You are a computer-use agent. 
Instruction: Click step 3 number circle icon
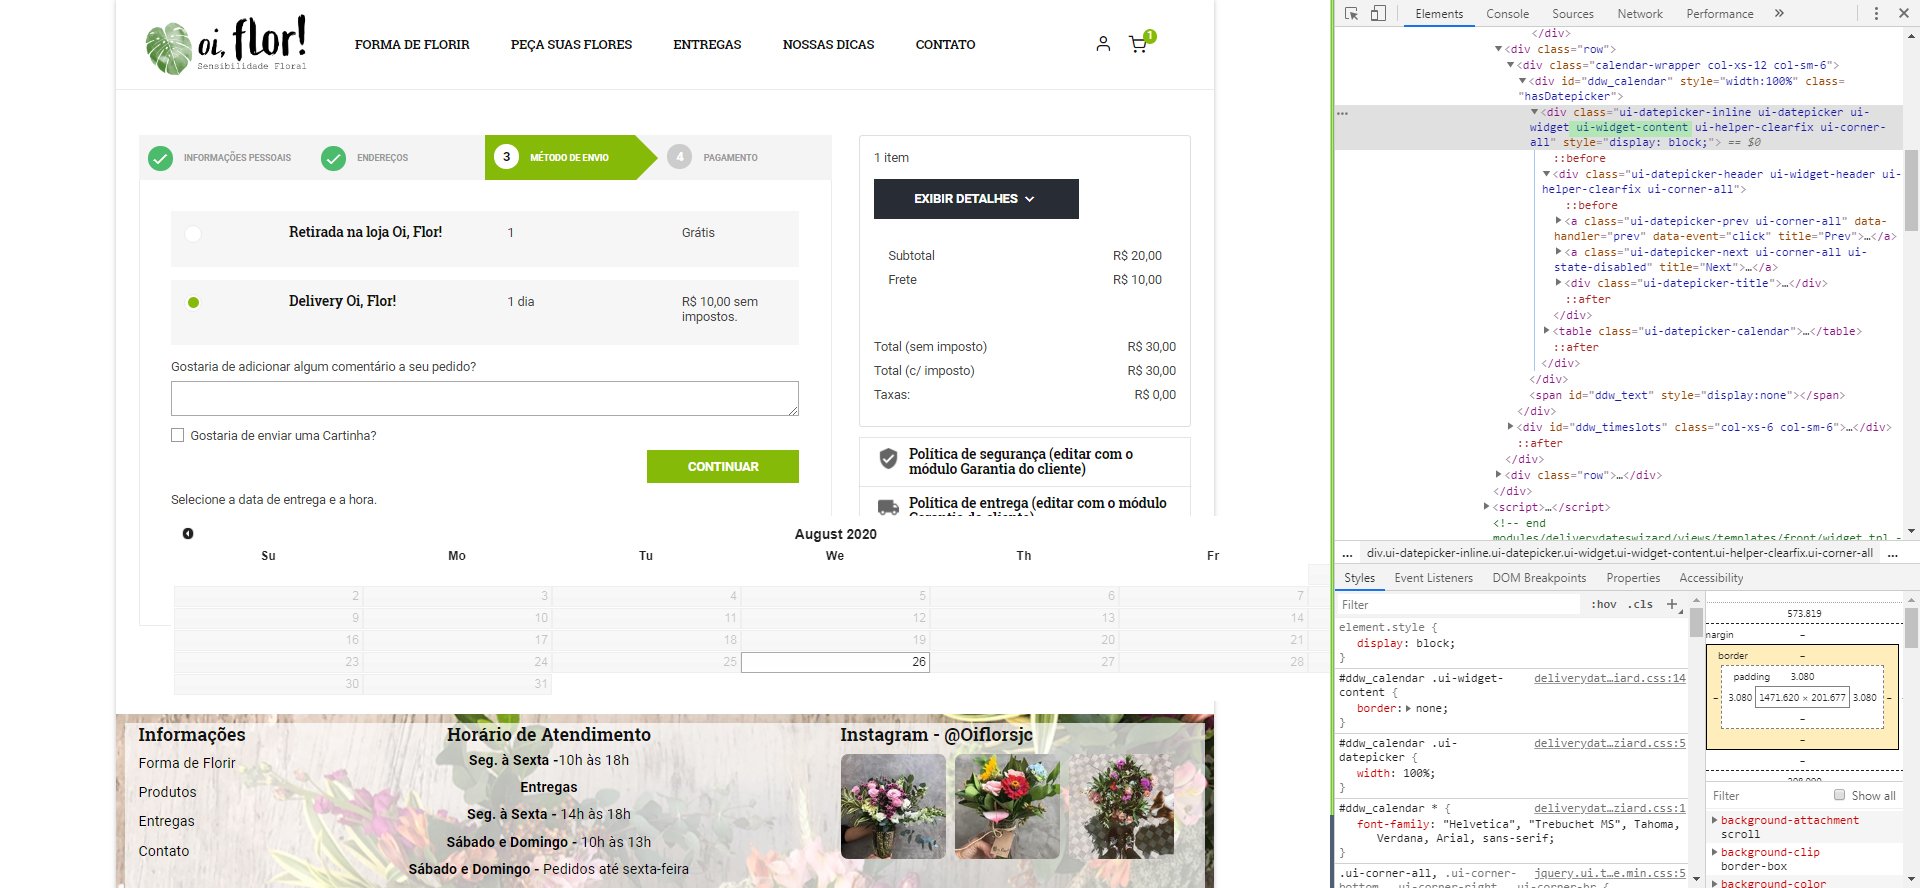(x=506, y=157)
